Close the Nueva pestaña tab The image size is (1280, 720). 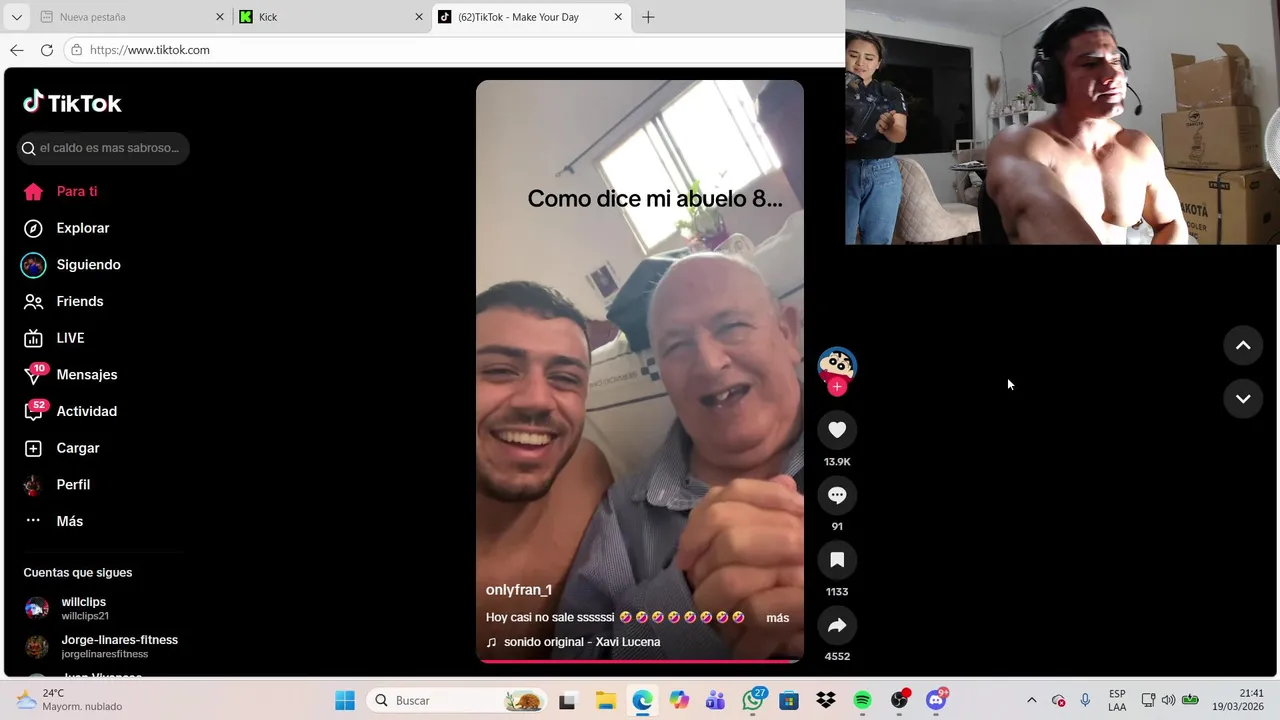[x=220, y=17]
